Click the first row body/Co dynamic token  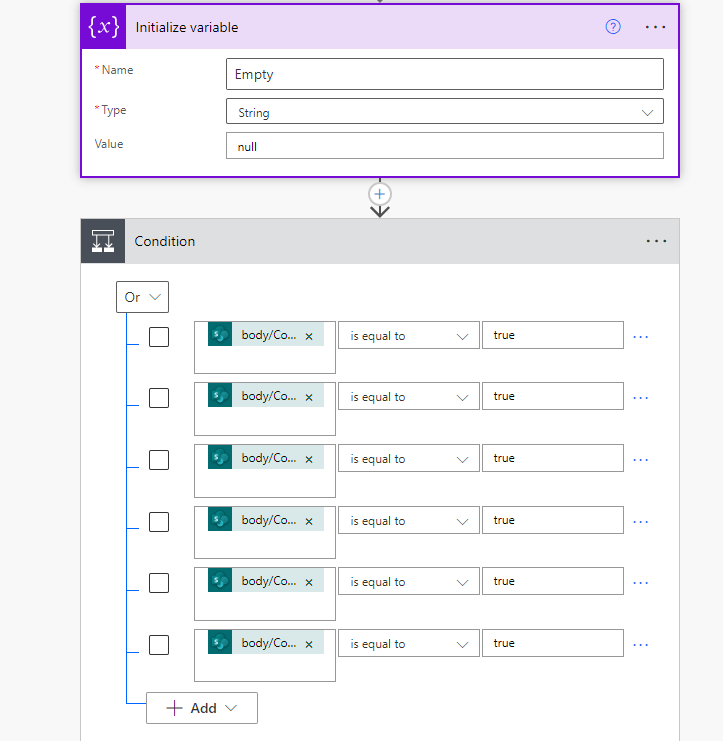(x=268, y=335)
